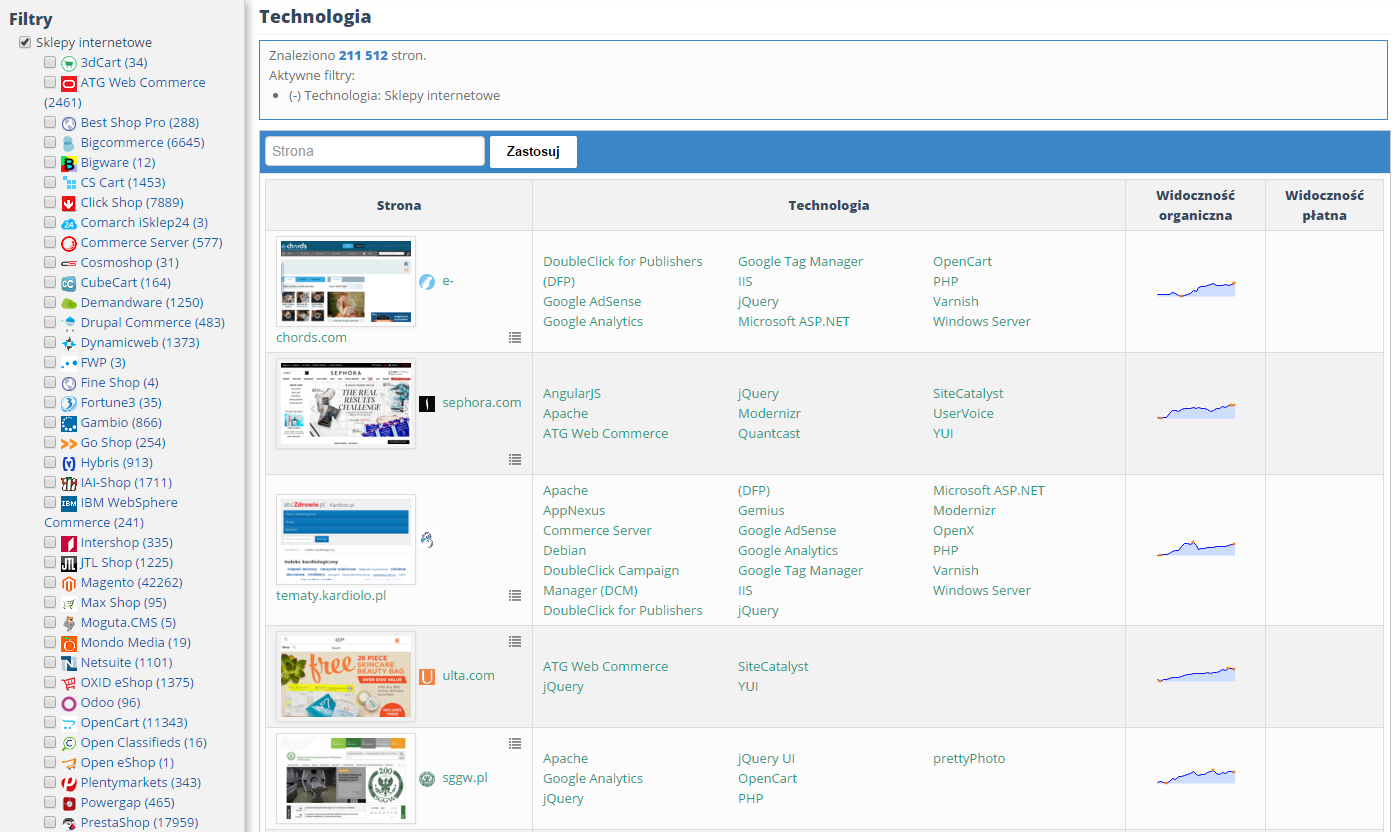Enable the Best Shop Pro checkbox
Screen dimensions: 1399x832
[50, 123]
